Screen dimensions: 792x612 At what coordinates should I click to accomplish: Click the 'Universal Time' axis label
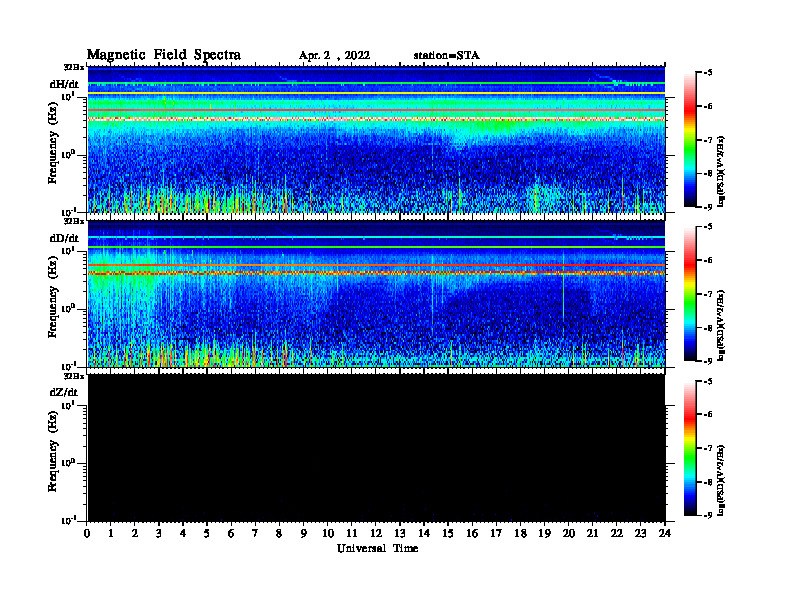377,548
